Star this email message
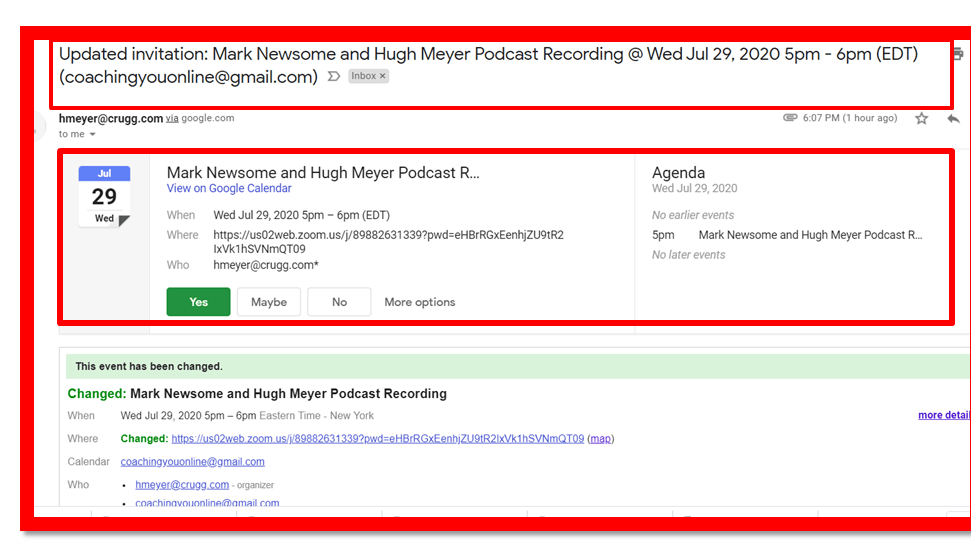This screenshot has height=556, width=971. pyautogui.click(x=921, y=118)
